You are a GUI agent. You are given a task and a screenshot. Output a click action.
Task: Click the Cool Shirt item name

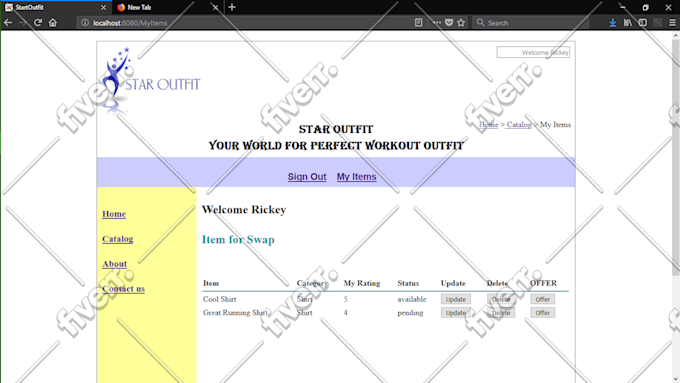point(219,299)
